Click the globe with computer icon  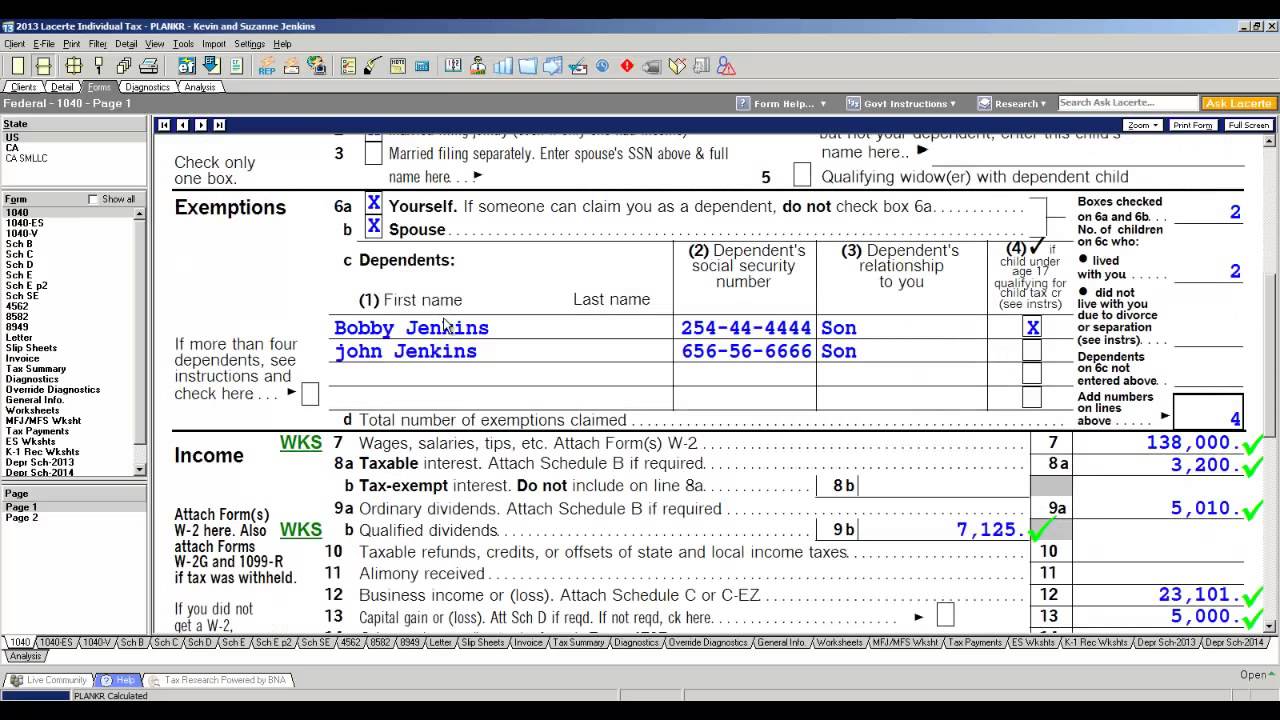point(317,66)
